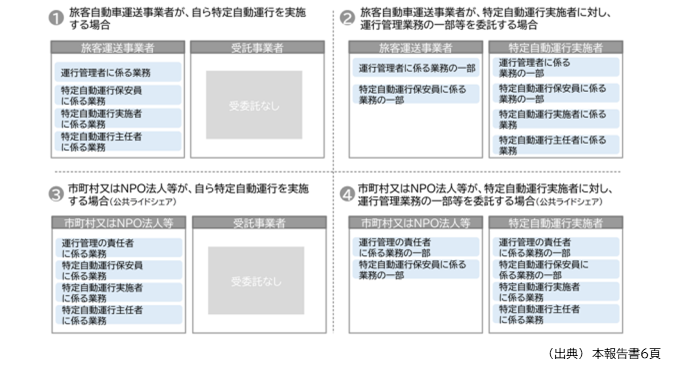Select heading 市町村又はNPO法人等が、特定自動運行実施者に対し… in case 4
Screen dimensions: 680x372
click(x=485, y=195)
